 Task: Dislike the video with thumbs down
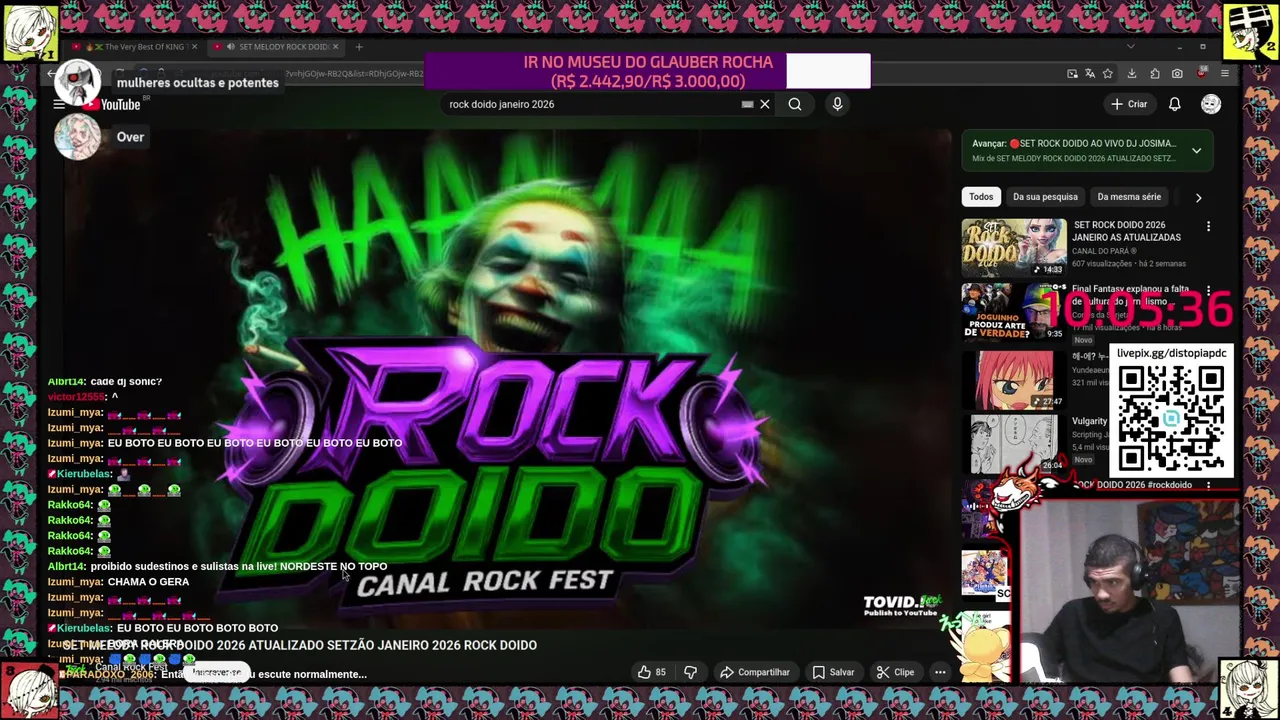point(690,672)
